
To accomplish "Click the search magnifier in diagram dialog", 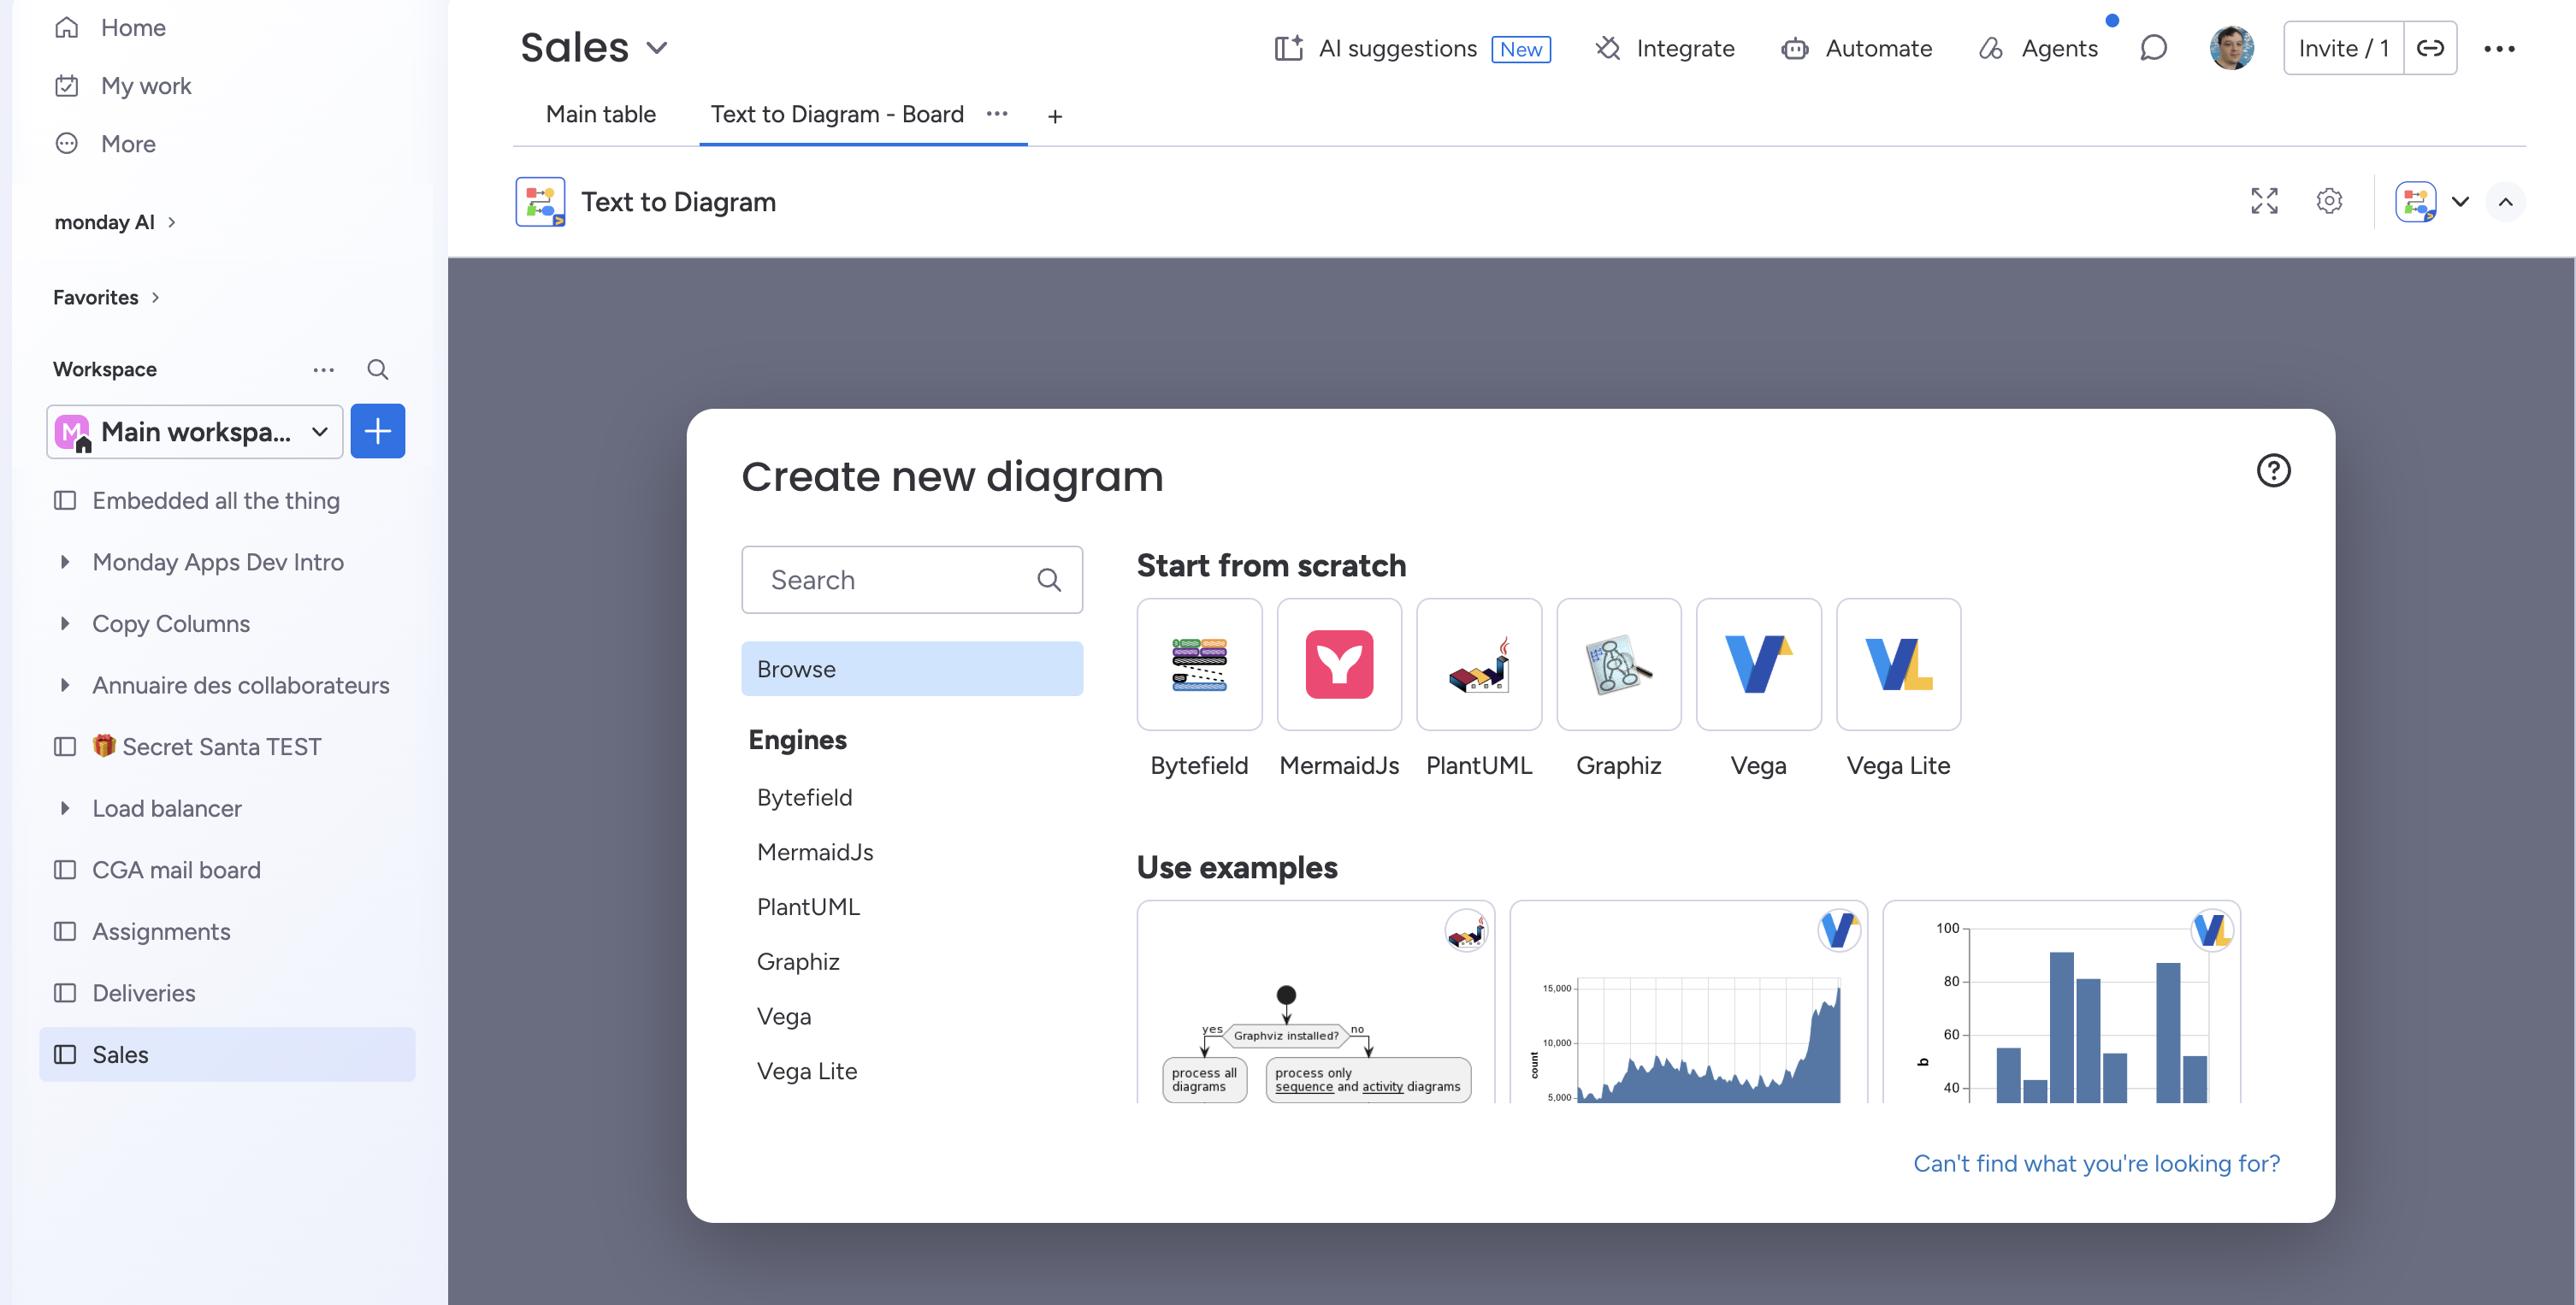I will coord(1049,580).
